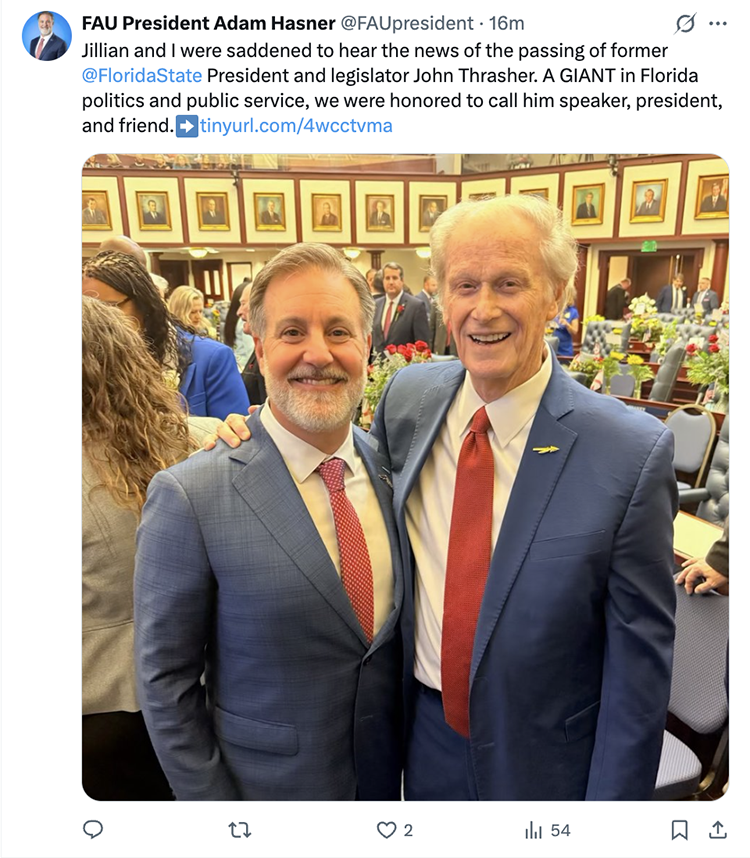Open the three-dot more options menu
The height and width of the screenshot is (858, 750).
coord(718,24)
